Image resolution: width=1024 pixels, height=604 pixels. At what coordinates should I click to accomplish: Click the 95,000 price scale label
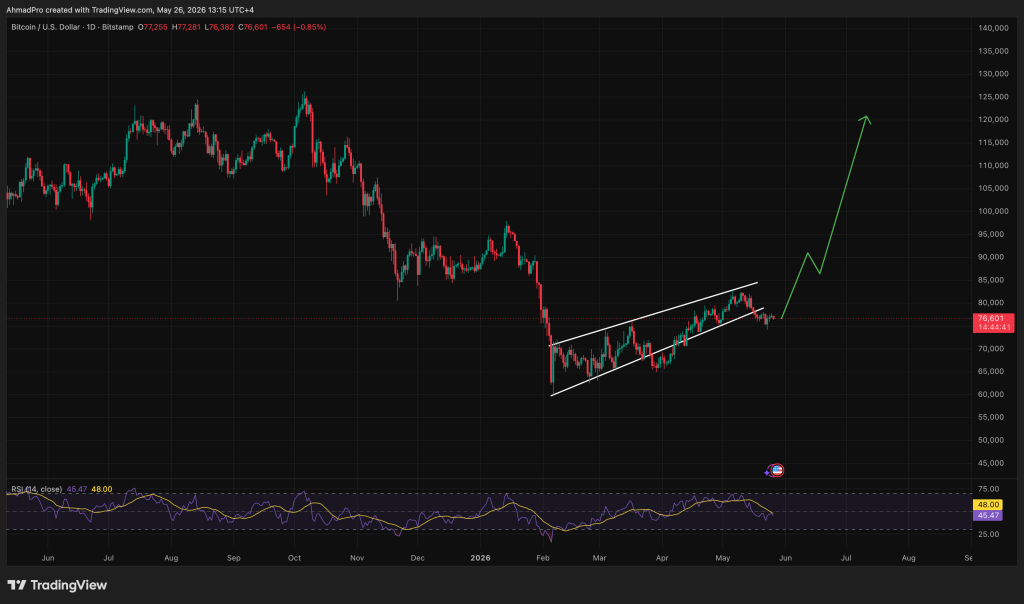[991, 234]
